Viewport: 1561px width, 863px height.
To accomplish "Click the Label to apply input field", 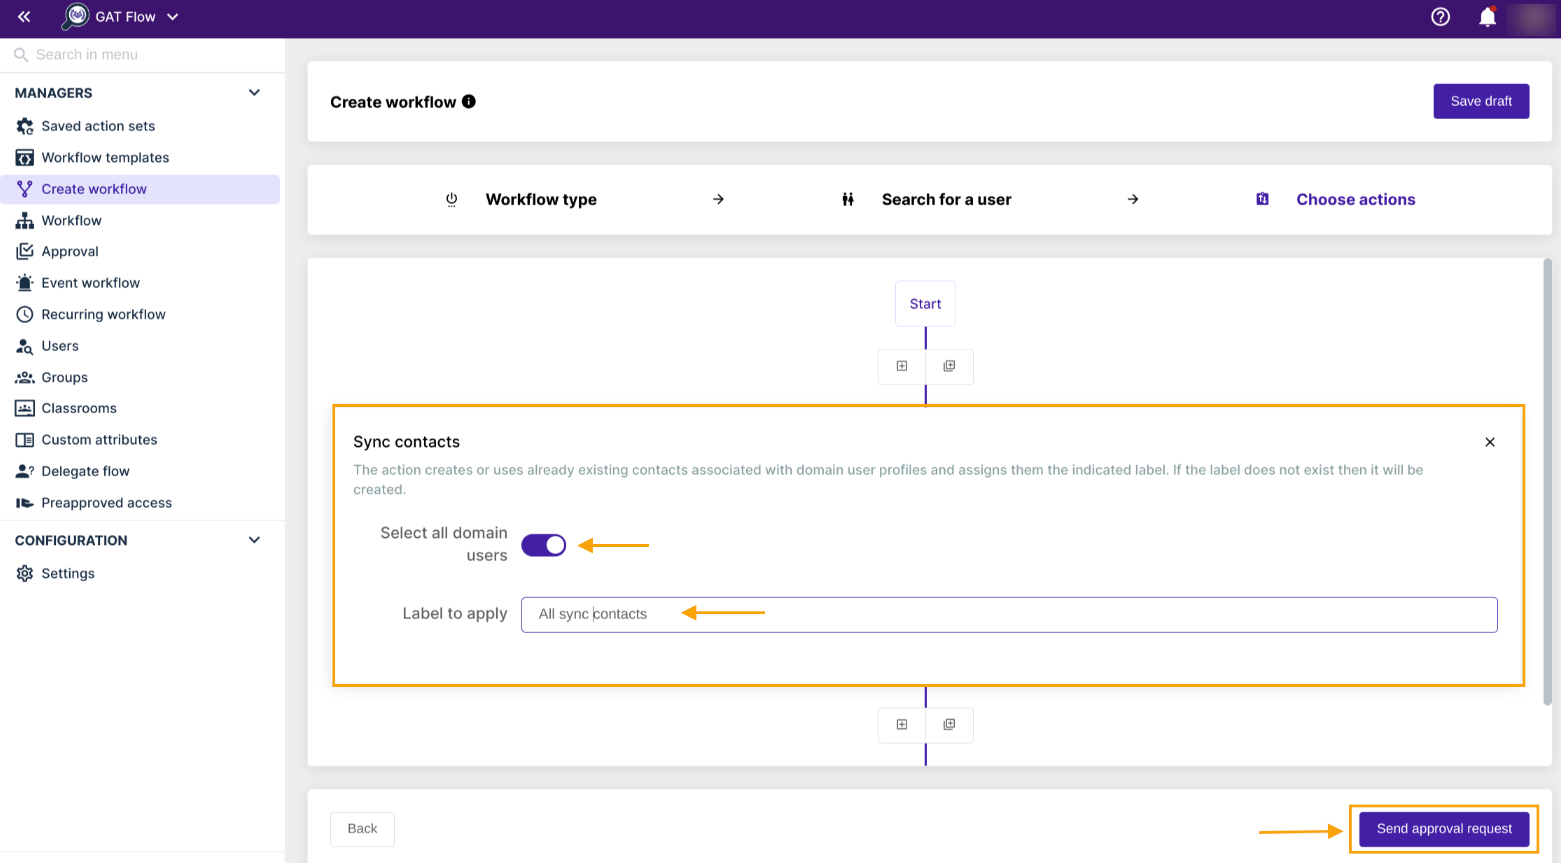I will click(1008, 614).
